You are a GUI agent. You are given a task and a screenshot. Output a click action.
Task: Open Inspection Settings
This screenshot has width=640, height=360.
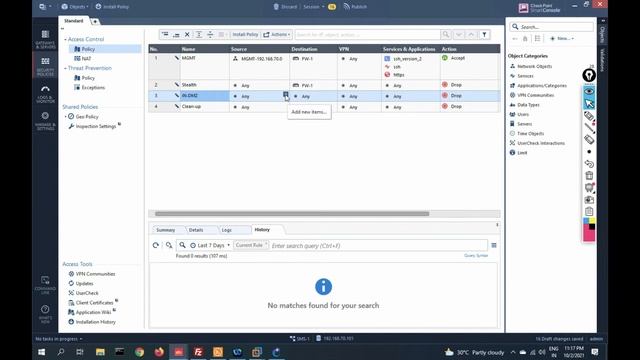click(96, 126)
